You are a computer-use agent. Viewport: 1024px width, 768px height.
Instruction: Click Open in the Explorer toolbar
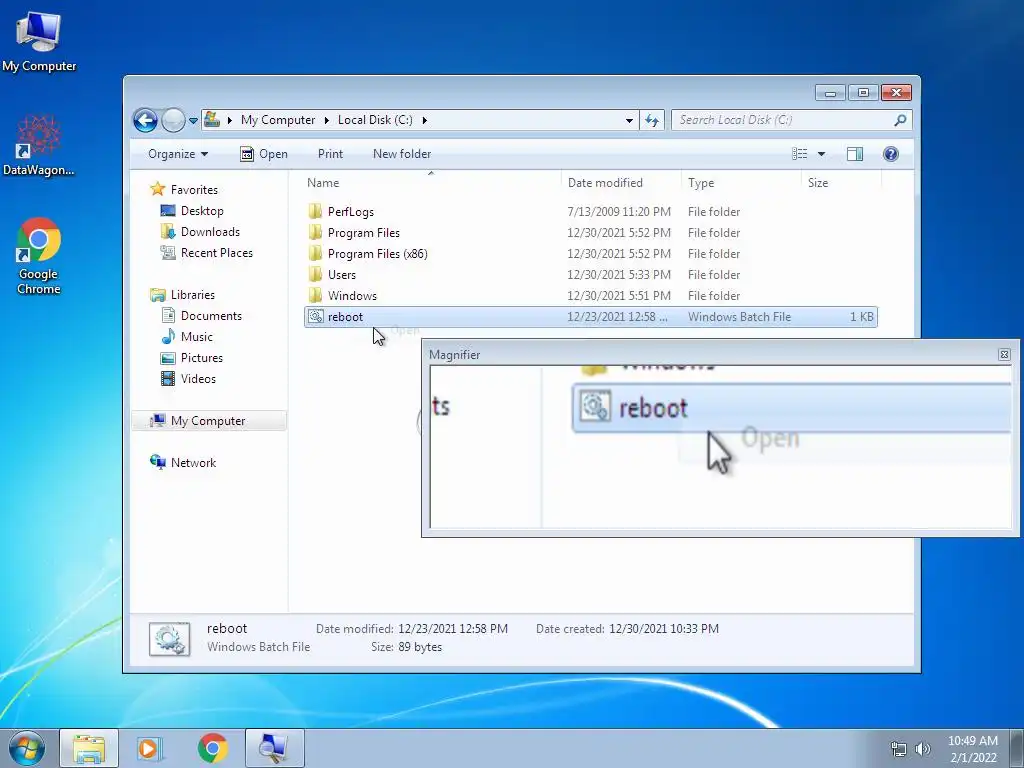pyautogui.click(x=264, y=154)
